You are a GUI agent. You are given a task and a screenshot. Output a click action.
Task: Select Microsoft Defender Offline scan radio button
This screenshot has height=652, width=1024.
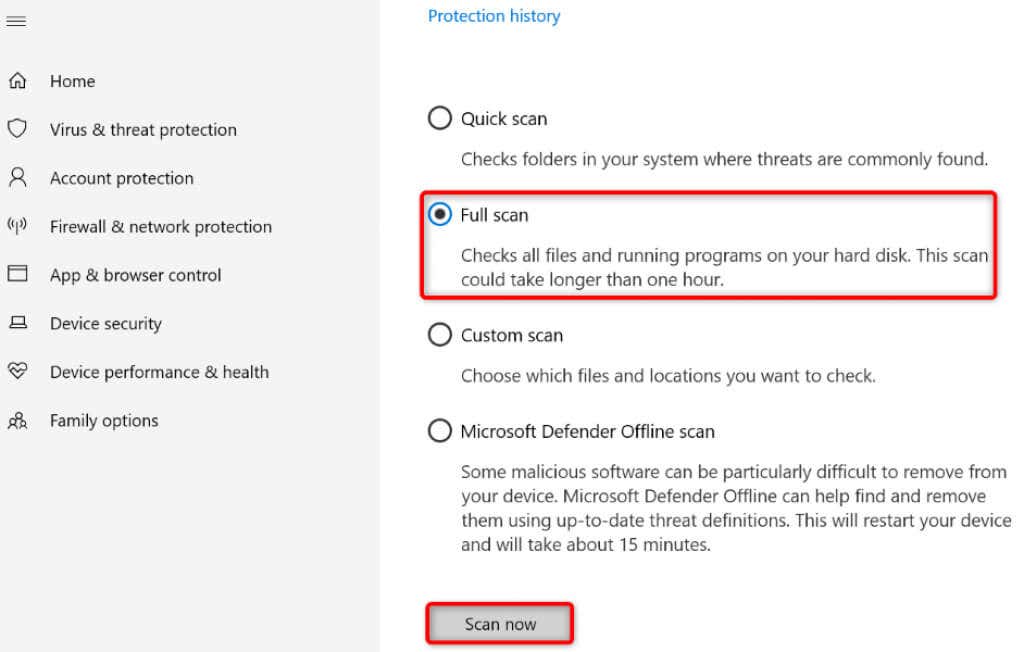(440, 431)
